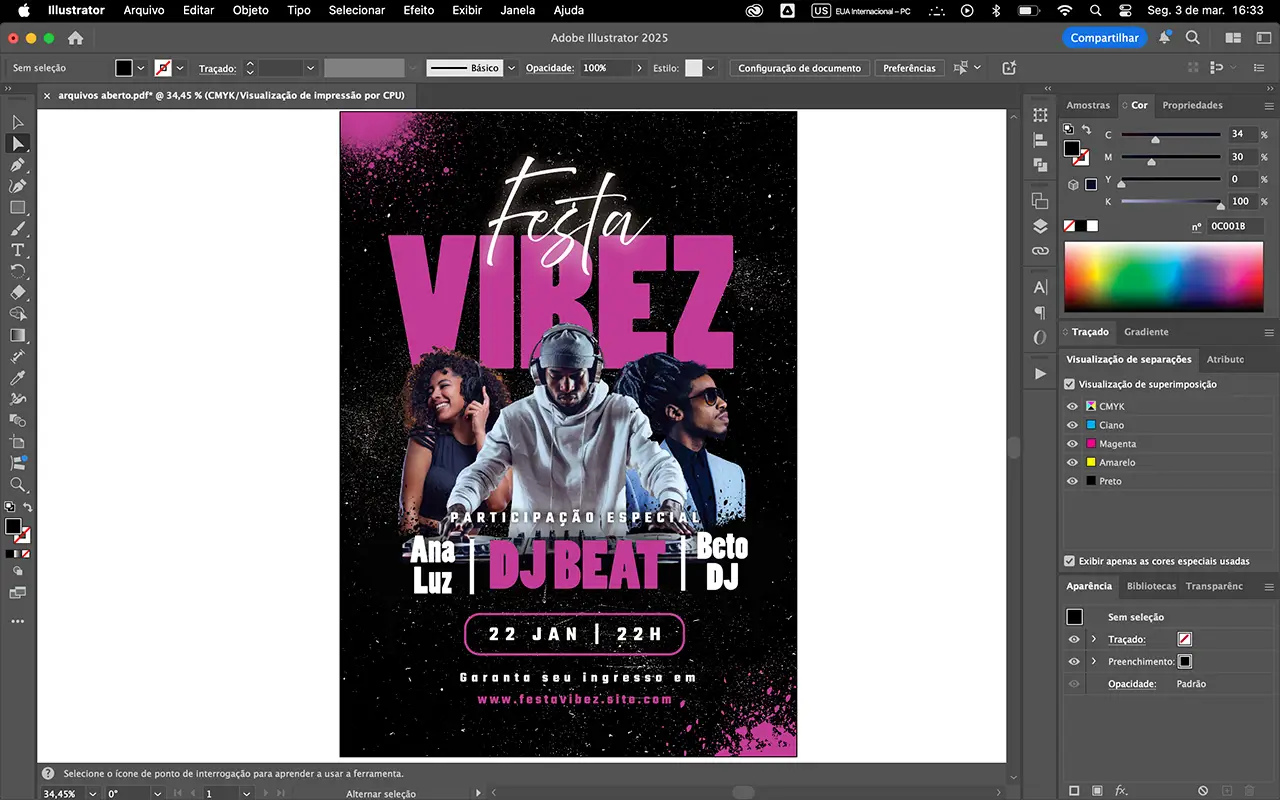Image resolution: width=1280 pixels, height=800 pixels.
Task: Hide the Magenta separation eye icon
Action: pyautogui.click(x=1072, y=444)
